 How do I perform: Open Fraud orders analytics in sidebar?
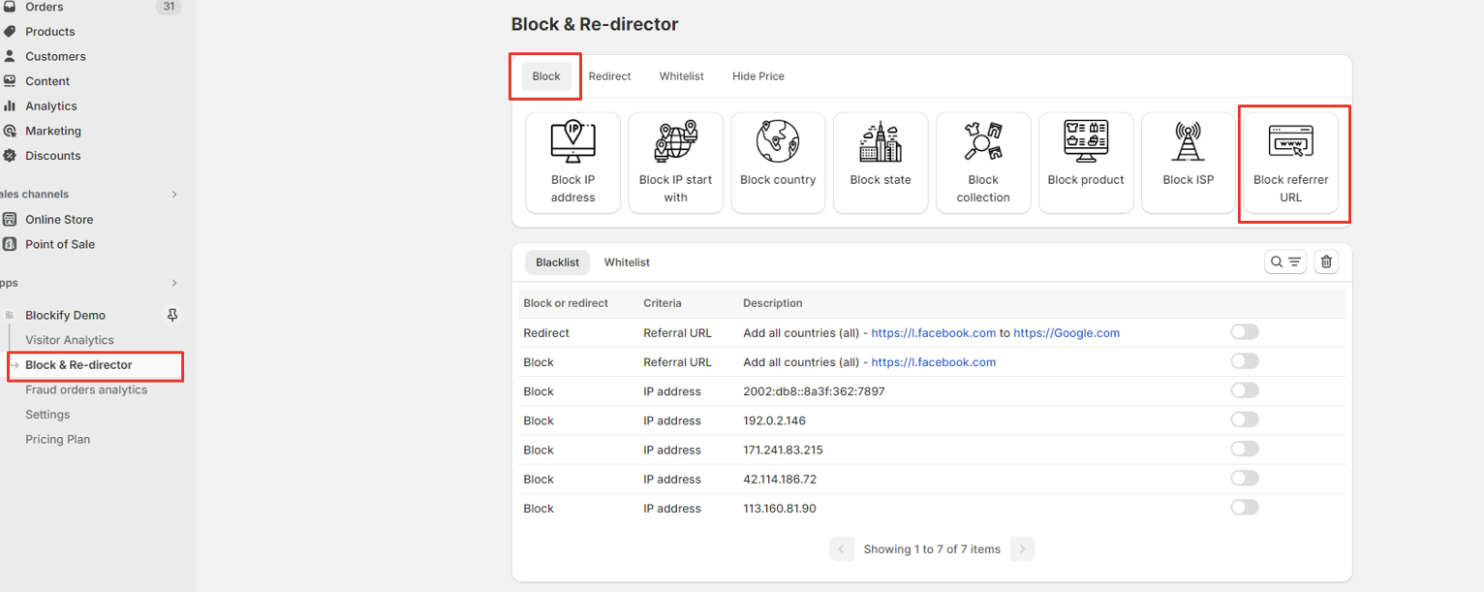[86, 390]
